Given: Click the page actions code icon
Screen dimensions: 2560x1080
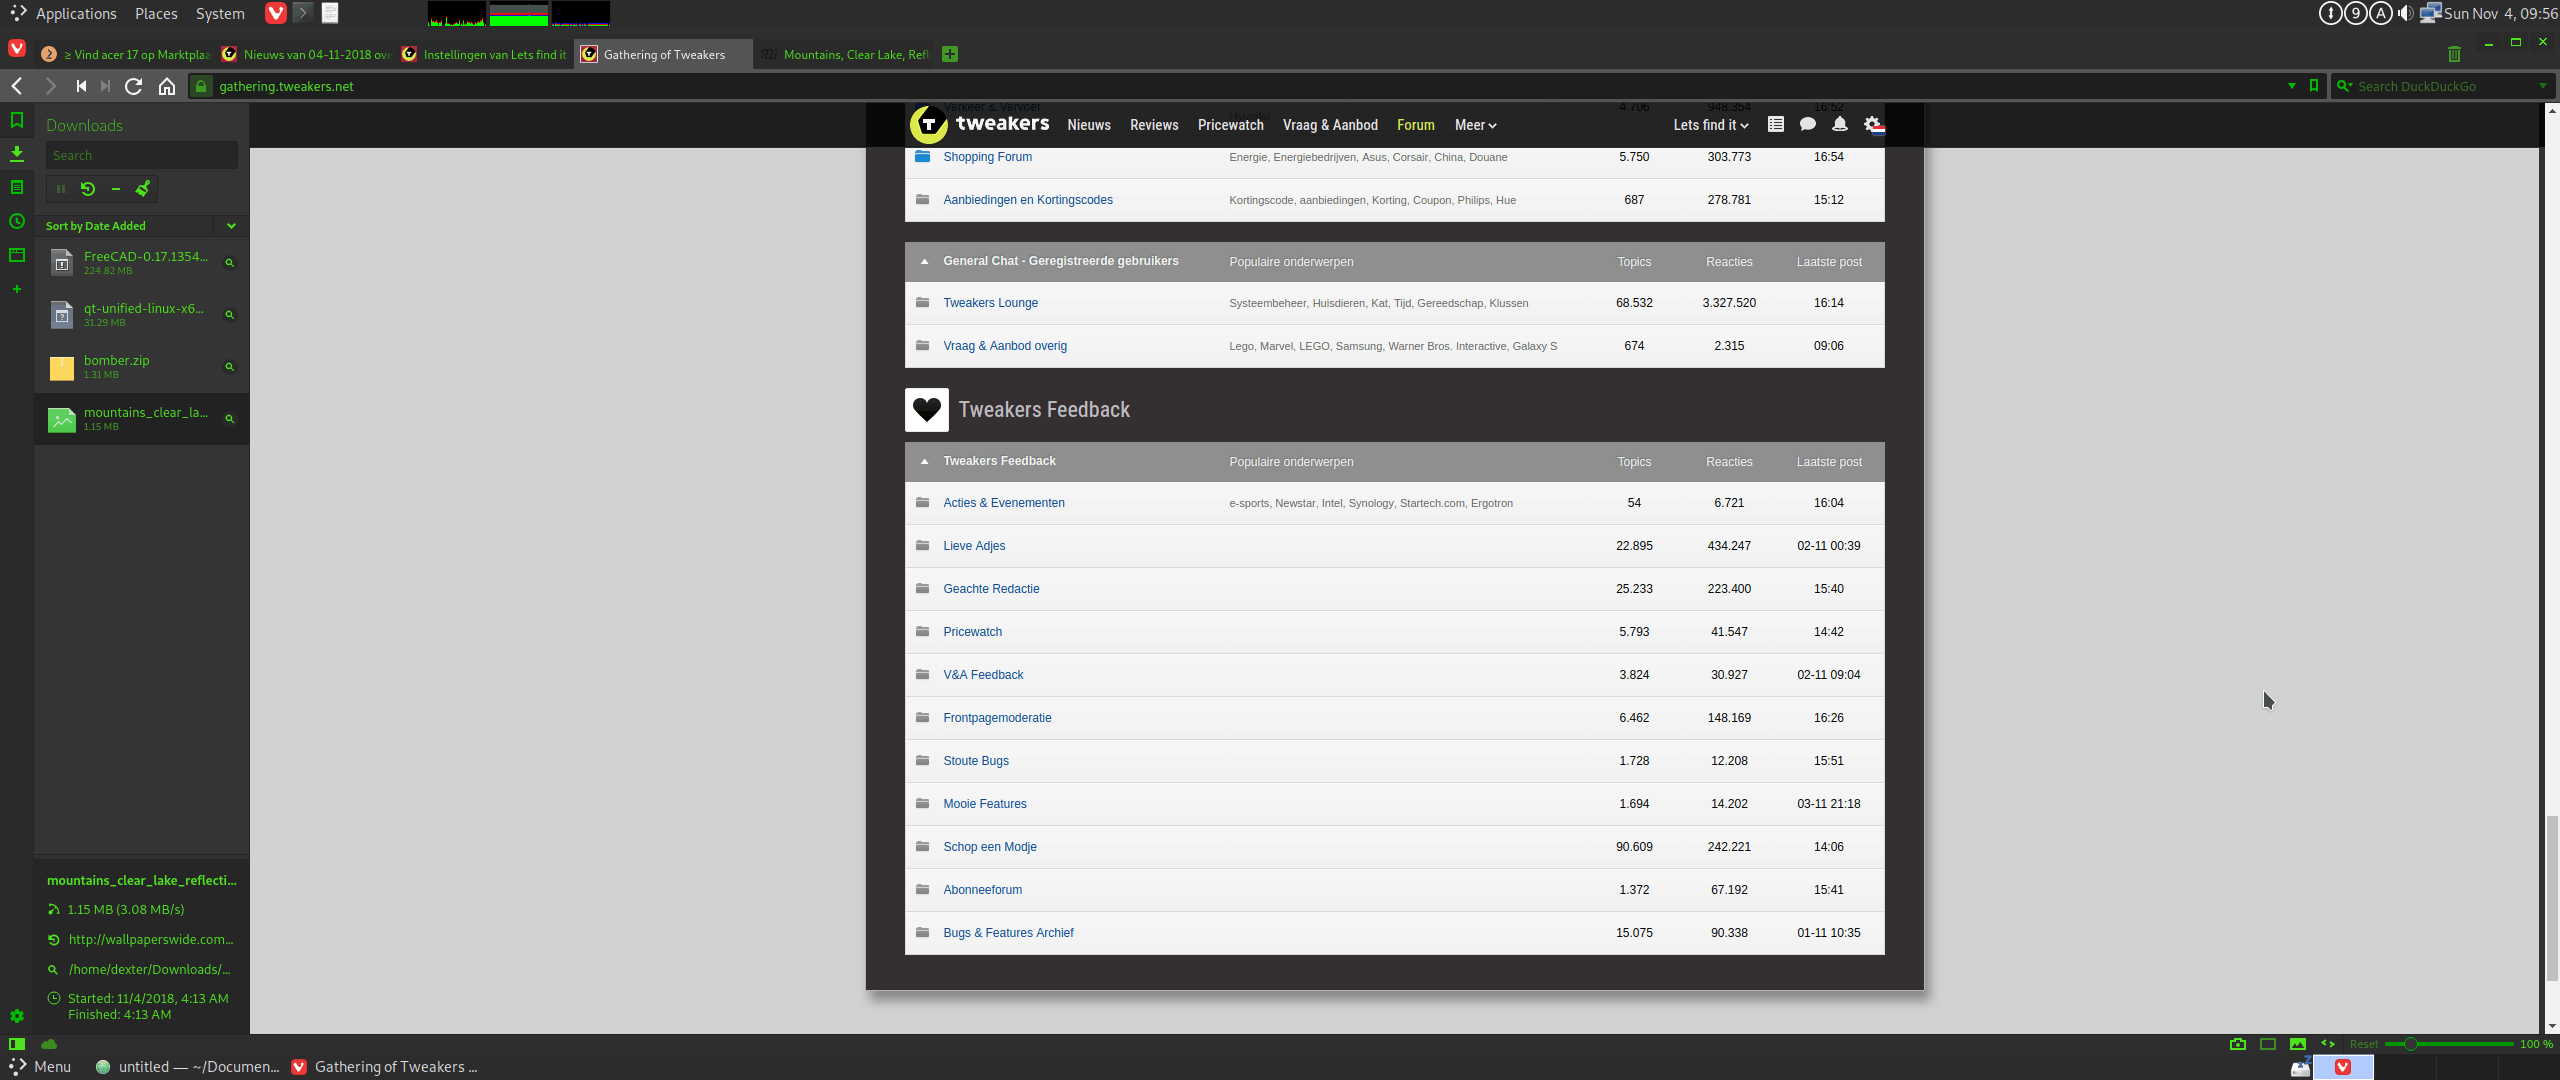Looking at the screenshot, I should 2328,1044.
